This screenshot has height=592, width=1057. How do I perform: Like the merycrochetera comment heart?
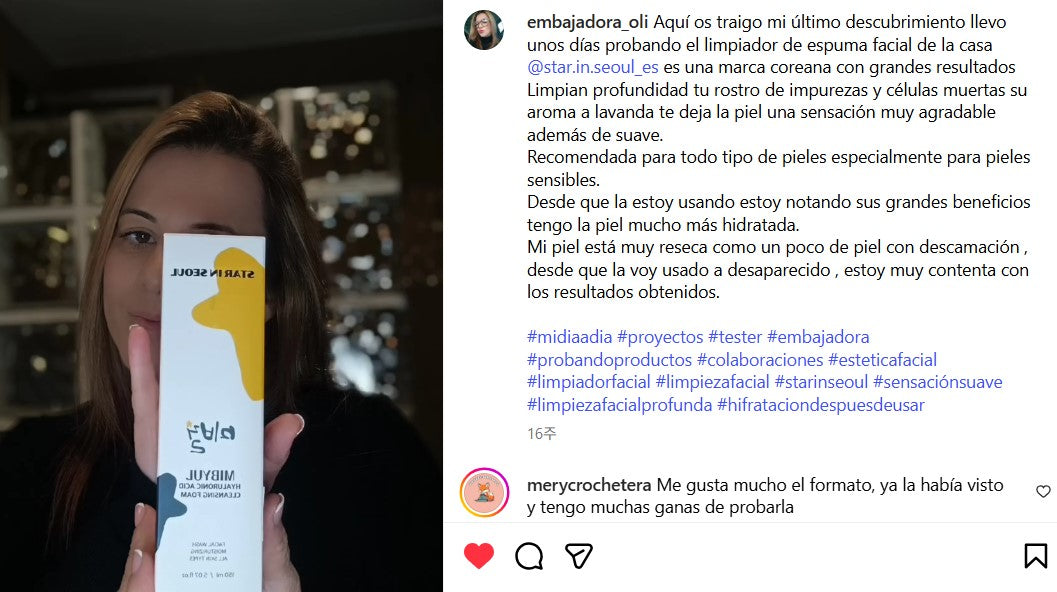point(1043,492)
